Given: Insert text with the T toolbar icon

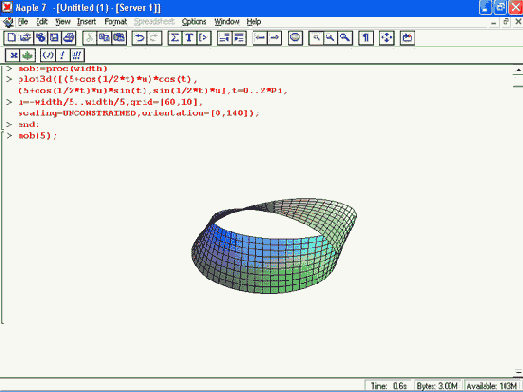Looking at the screenshot, I should 189,38.
